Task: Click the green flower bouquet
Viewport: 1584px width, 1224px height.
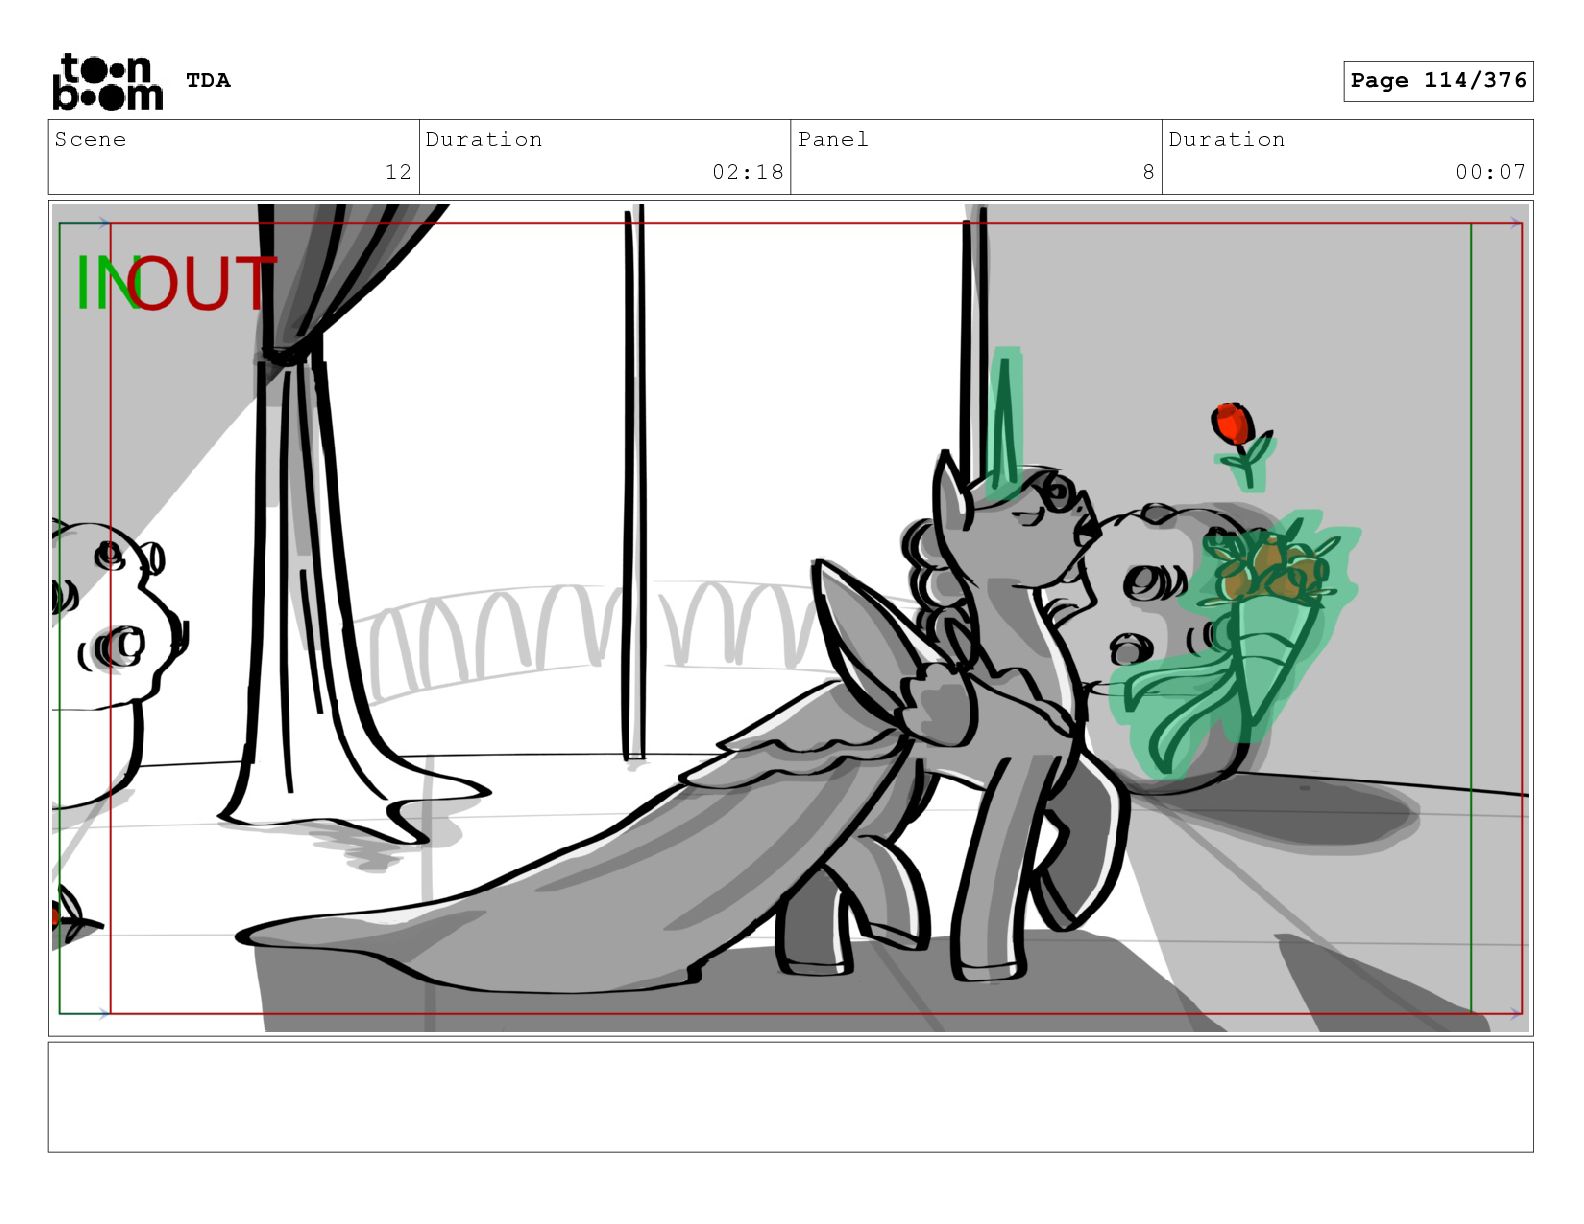Action: click(1236, 643)
